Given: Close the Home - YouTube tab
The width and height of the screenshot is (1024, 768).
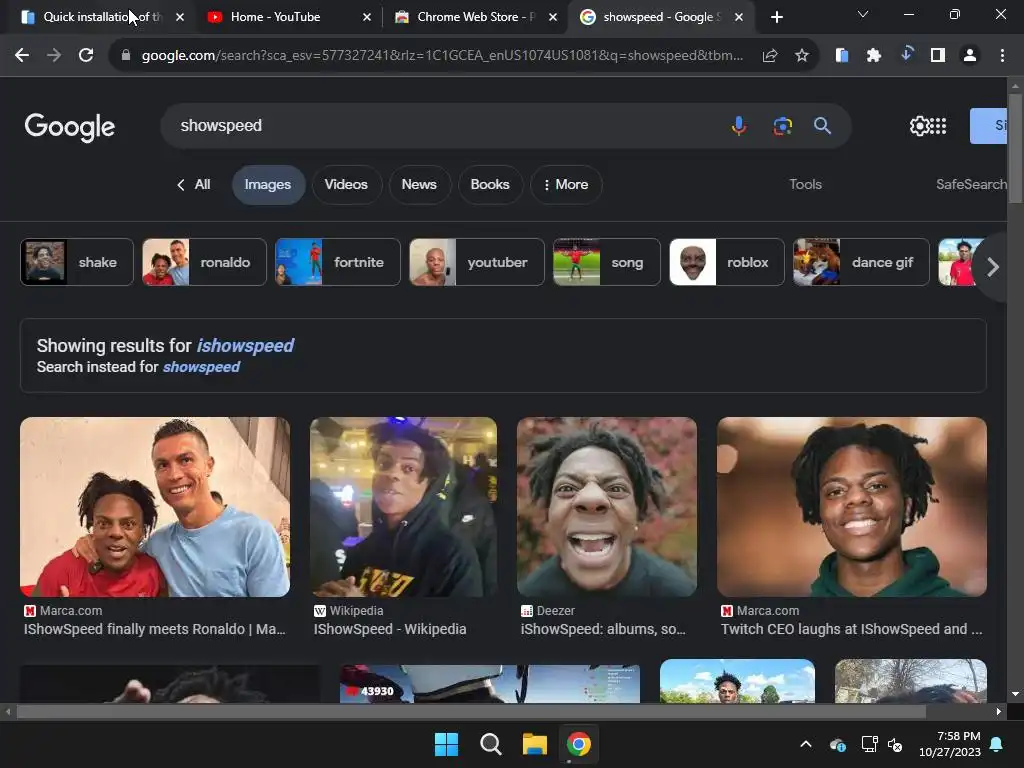Looking at the screenshot, I should point(367,17).
